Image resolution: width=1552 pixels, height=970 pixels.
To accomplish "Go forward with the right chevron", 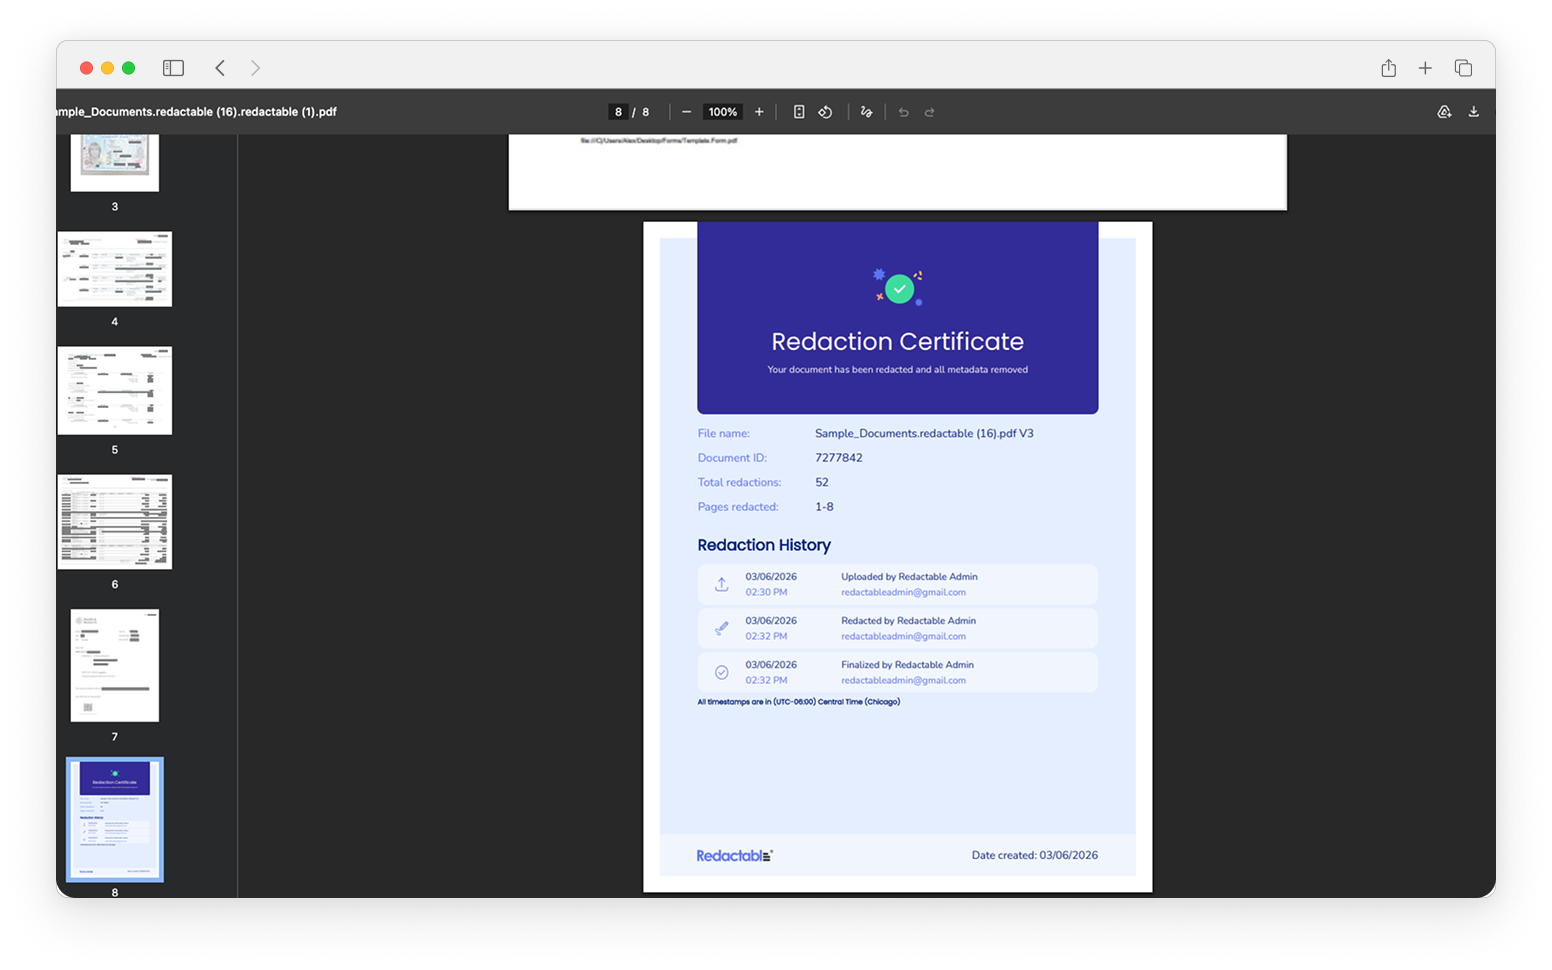I will [255, 68].
